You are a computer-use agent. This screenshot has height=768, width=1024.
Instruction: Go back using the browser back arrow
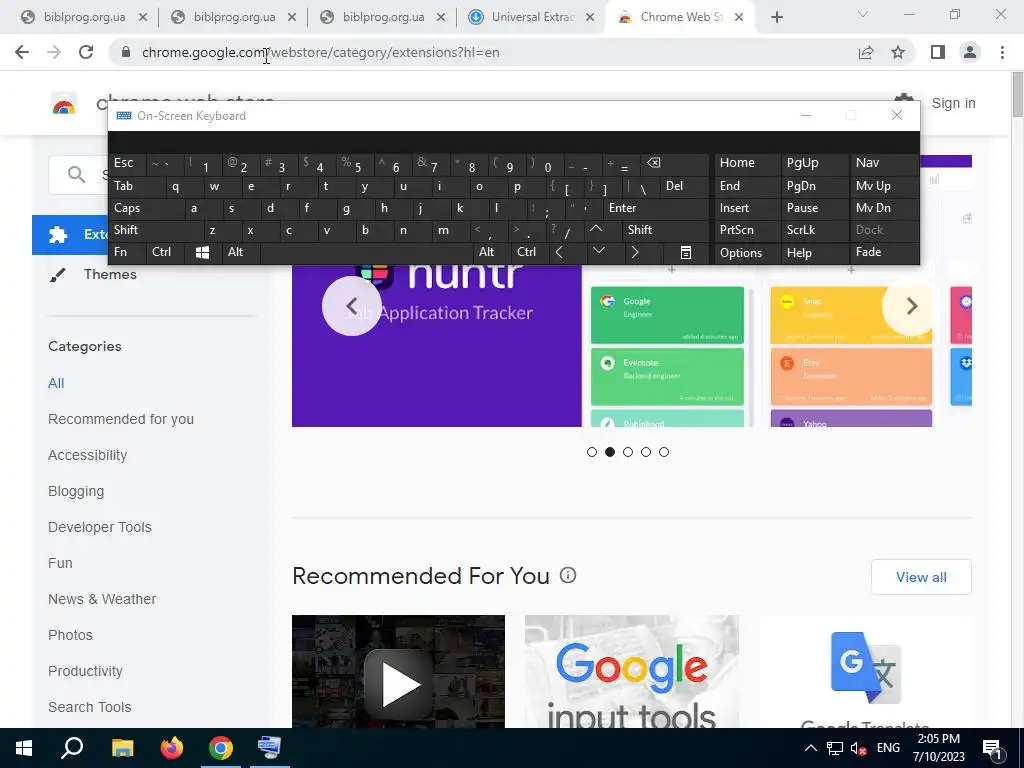[x=22, y=52]
